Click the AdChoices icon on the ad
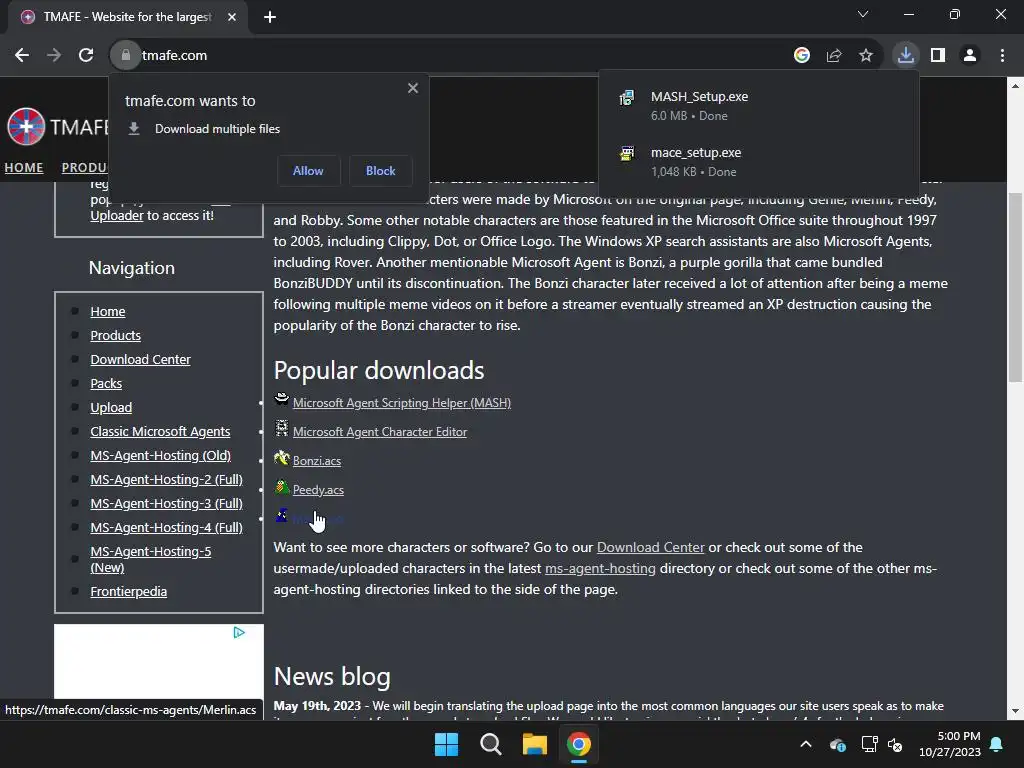1024x768 pixels. (x=239, y=632)
